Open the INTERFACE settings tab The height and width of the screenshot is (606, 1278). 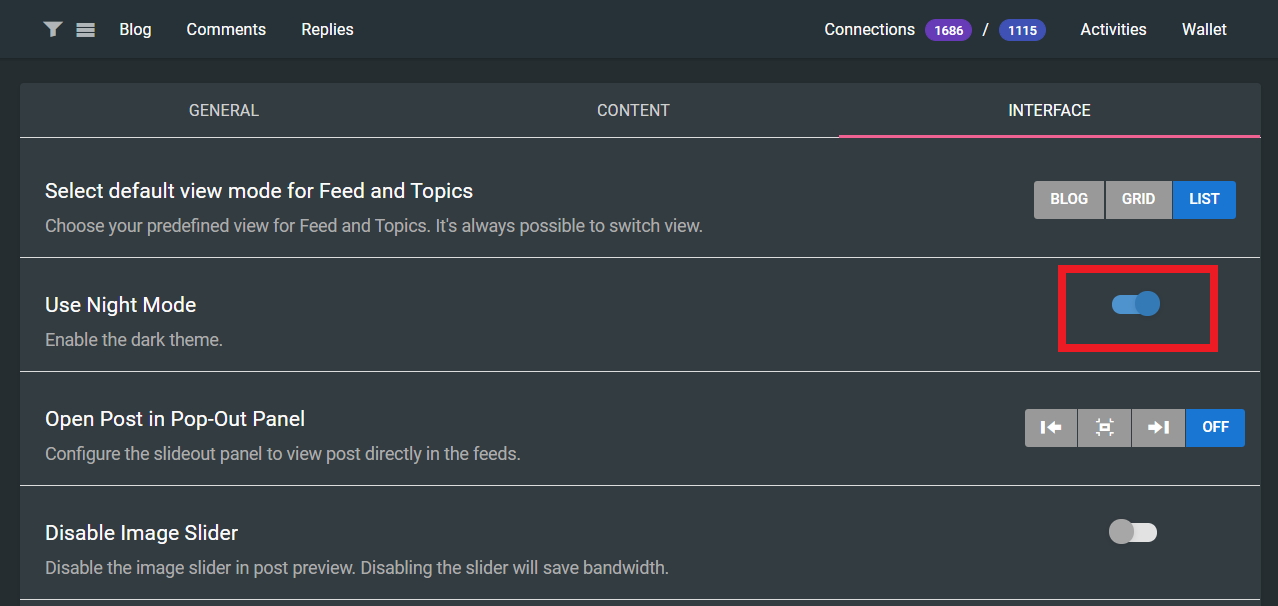(1049, 110)
